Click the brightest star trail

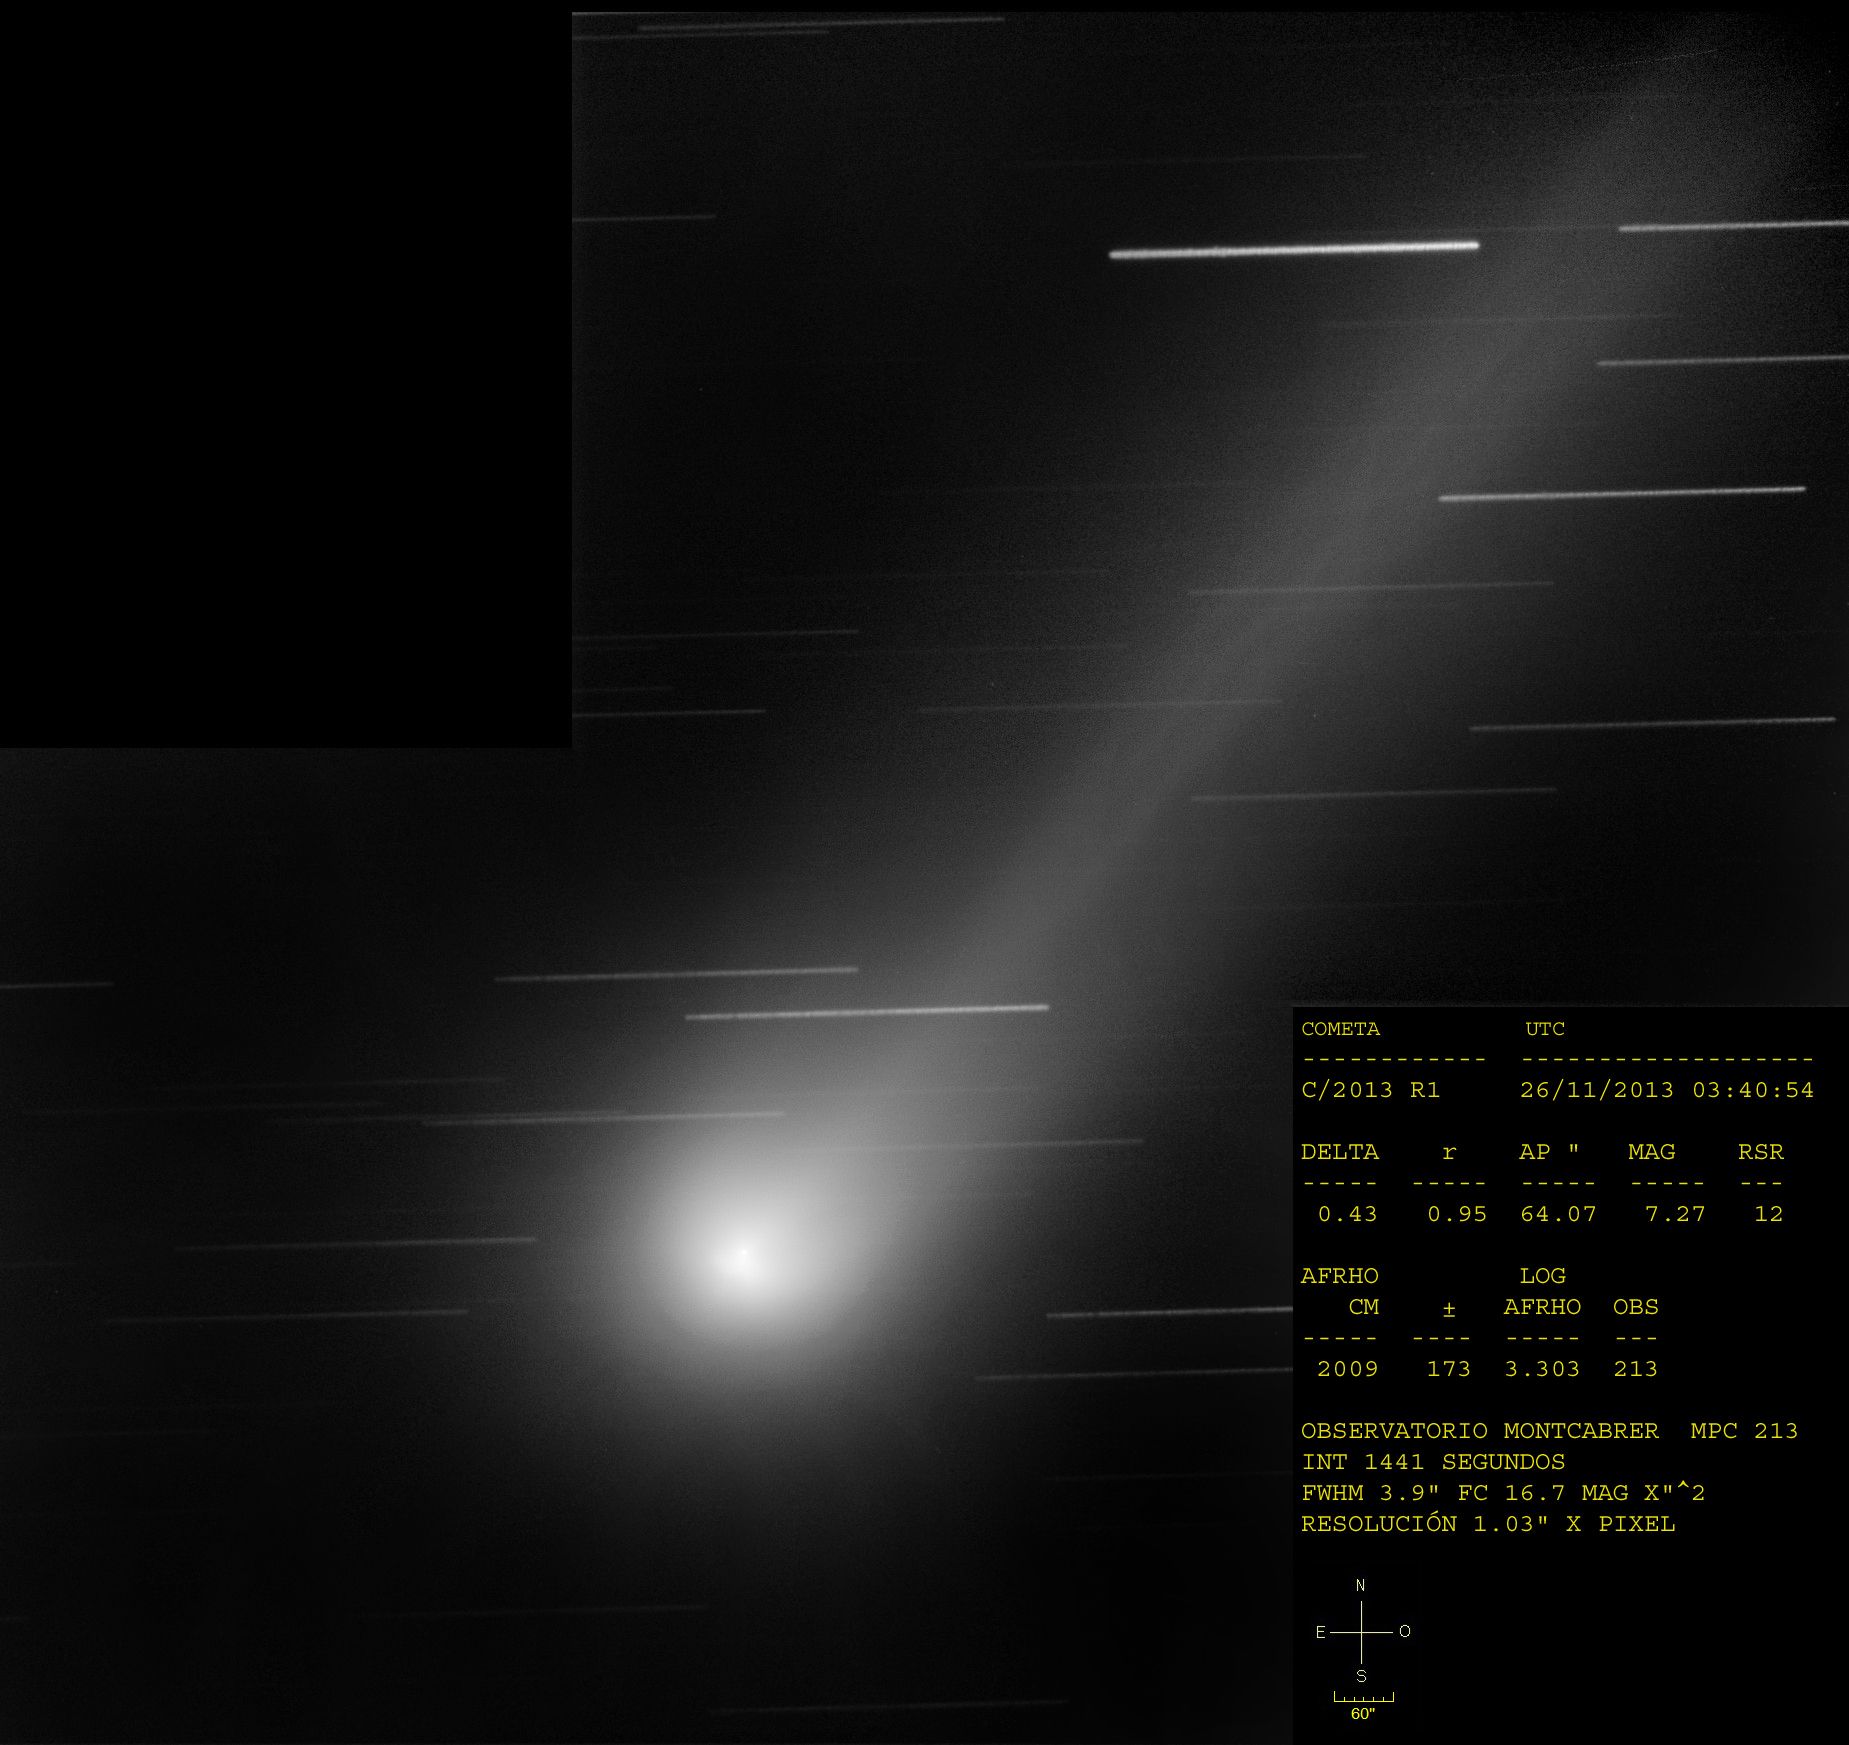(x=1294, y=250)
